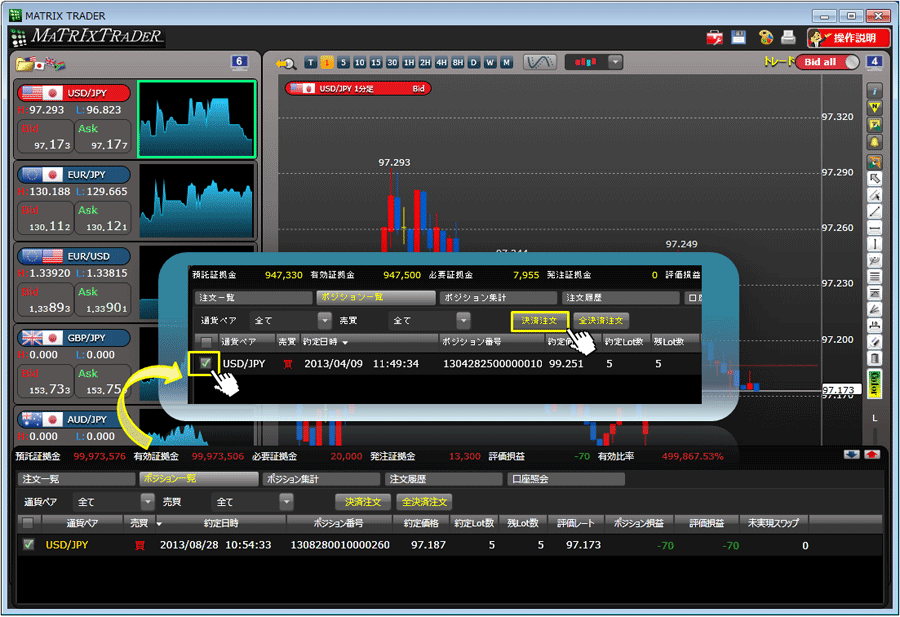Open the technical indicator wave icon
The height and width of the screenshot is (617, 900).
540,62
